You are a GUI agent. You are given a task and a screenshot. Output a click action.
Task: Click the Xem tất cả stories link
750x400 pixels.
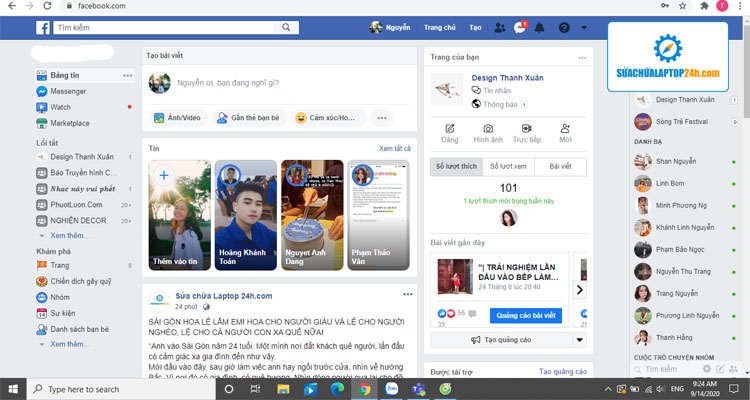(x=395, y=148)
